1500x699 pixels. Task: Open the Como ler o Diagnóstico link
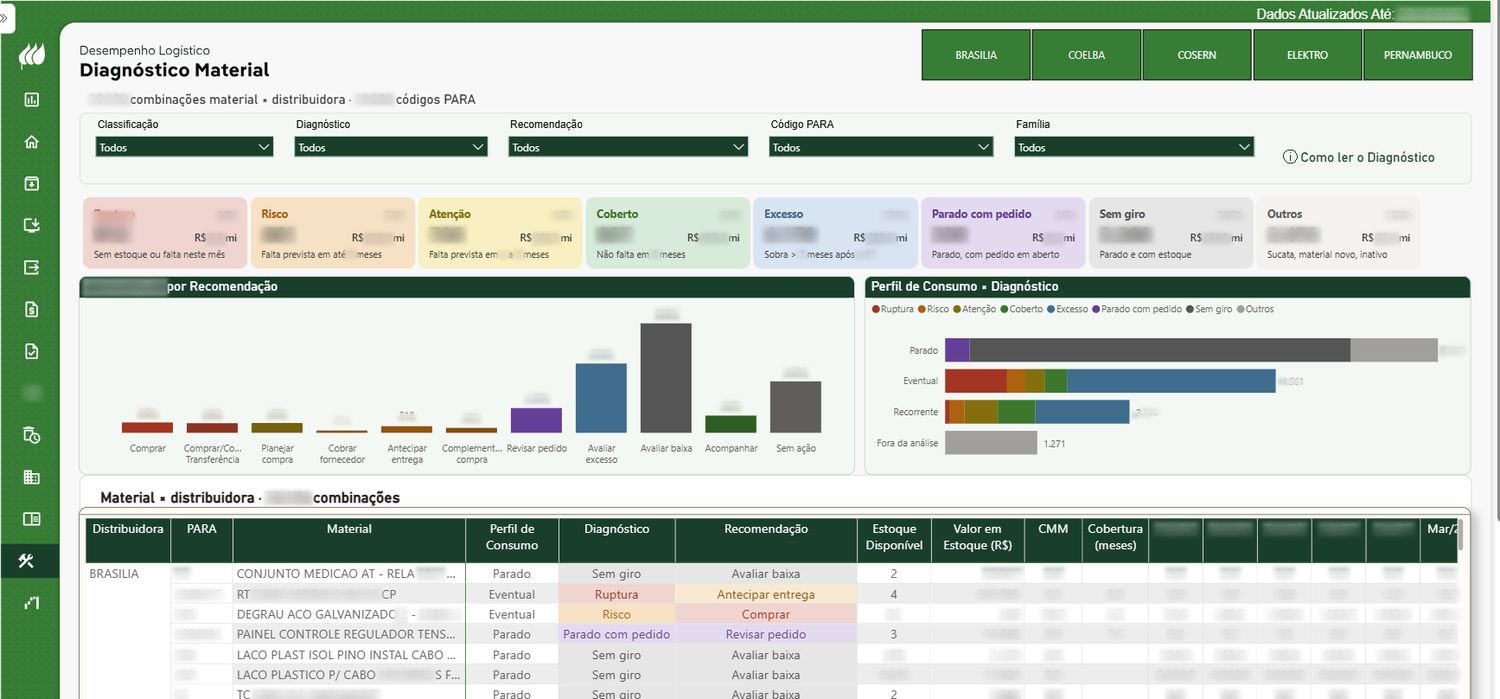(x=1359, y=157)
